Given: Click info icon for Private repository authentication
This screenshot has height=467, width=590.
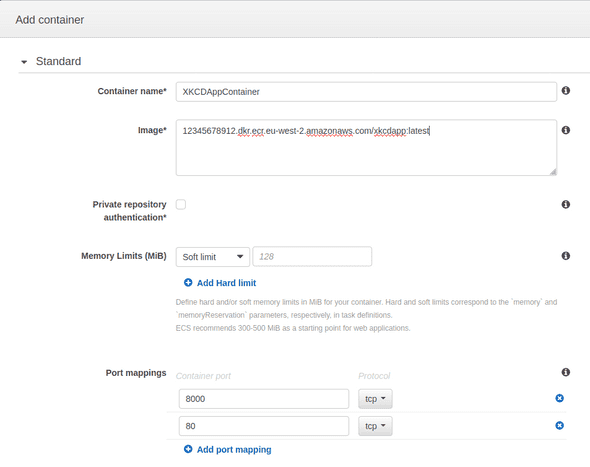Looking at the screenshot, I should tap(566, 204).
